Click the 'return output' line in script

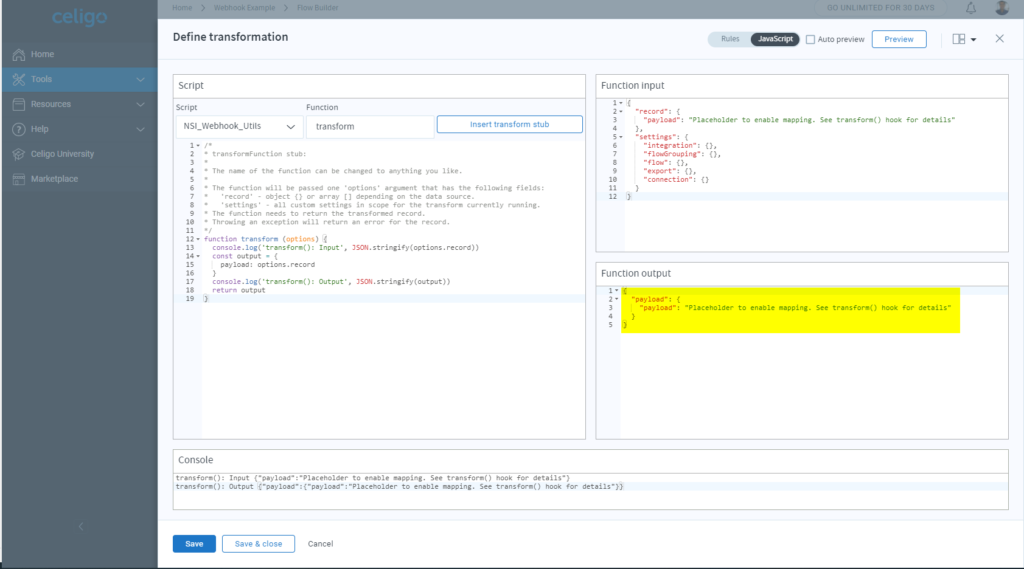pos(238,290)
